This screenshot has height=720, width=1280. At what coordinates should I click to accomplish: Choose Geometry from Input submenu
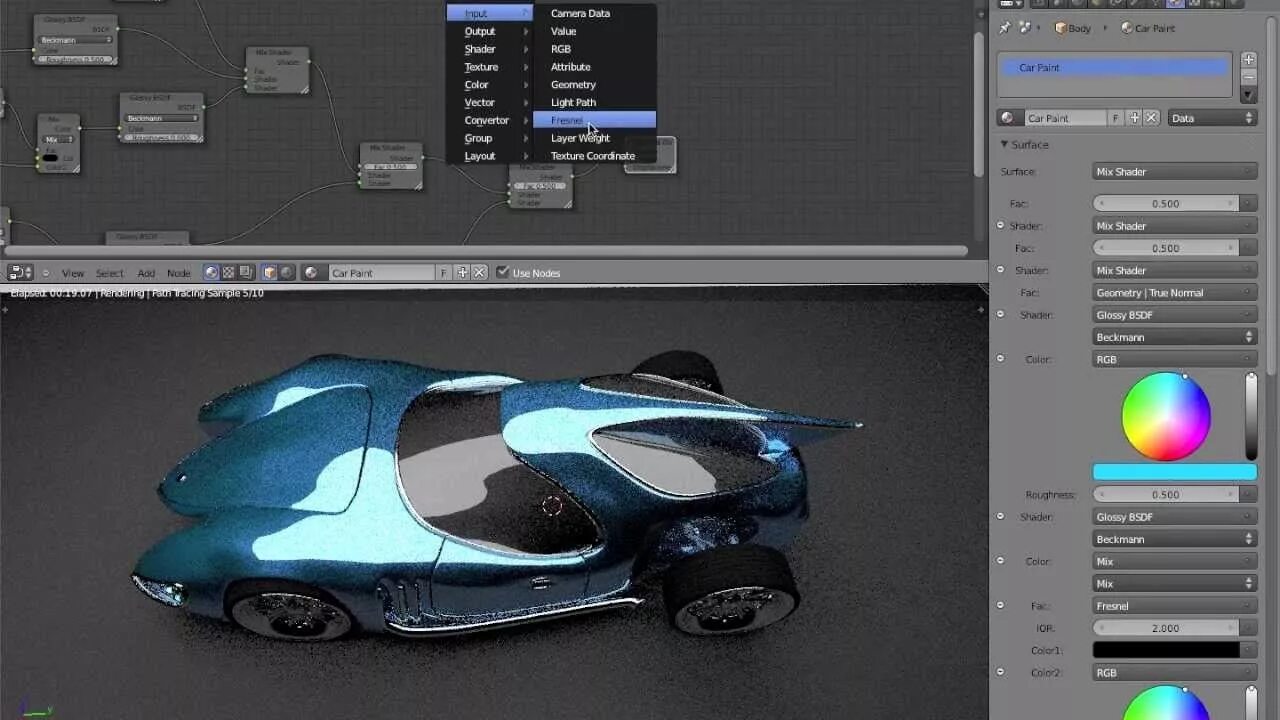(595, 85)
